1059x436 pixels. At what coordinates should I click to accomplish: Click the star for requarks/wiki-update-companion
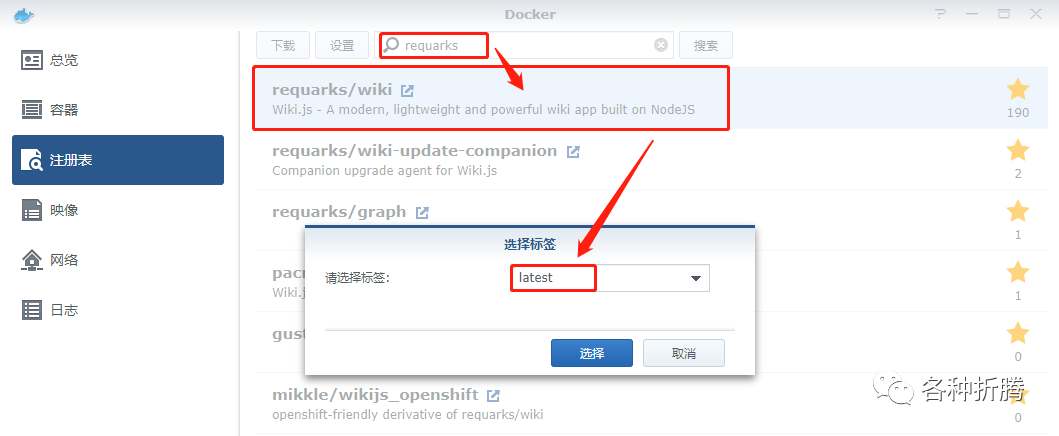pos(1017,150)
